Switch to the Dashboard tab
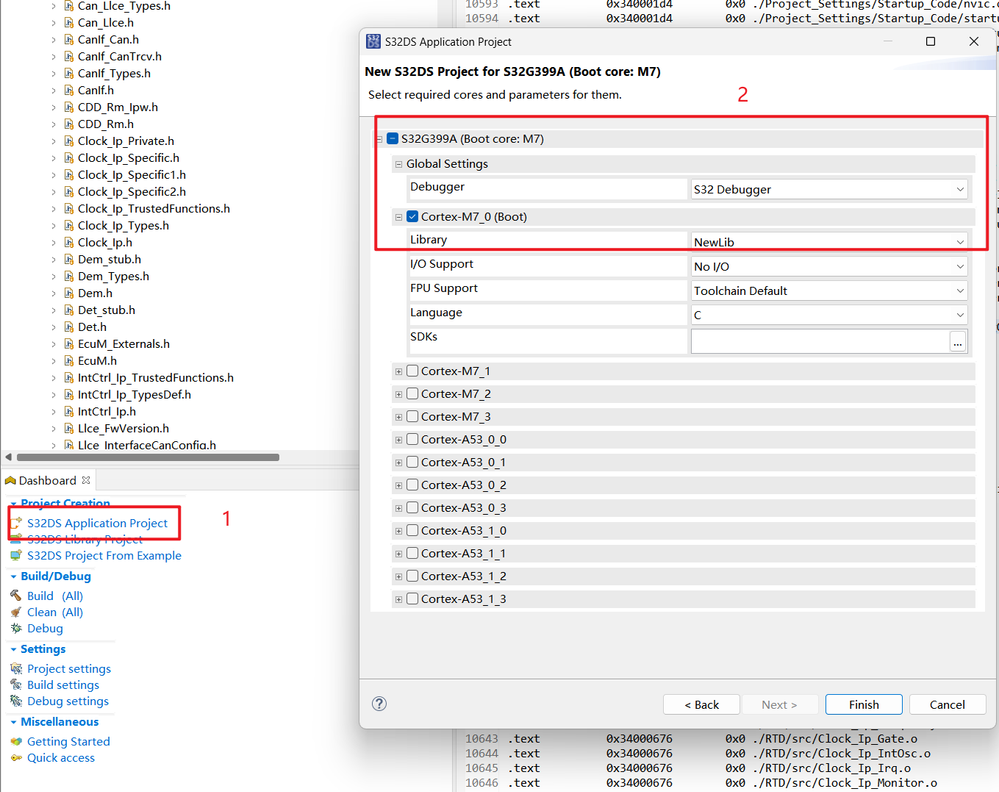Screen dimensions: 999x792 47,480
